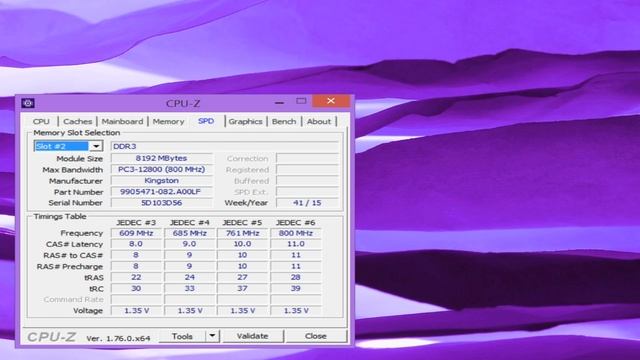640x360 pixels.
Task: Select the SPD tab
Action: [206, 121]
